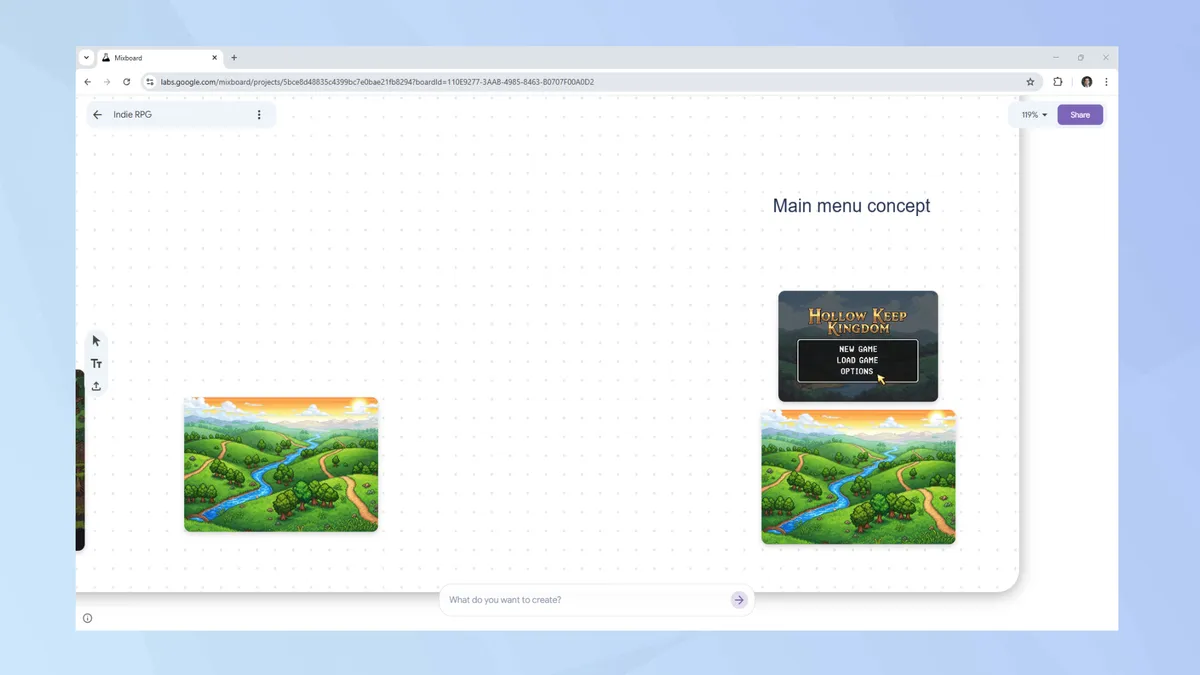1200x675 pixels.
Task: Click the back arrow beside Indie RPG
Action: pos(97,114)
